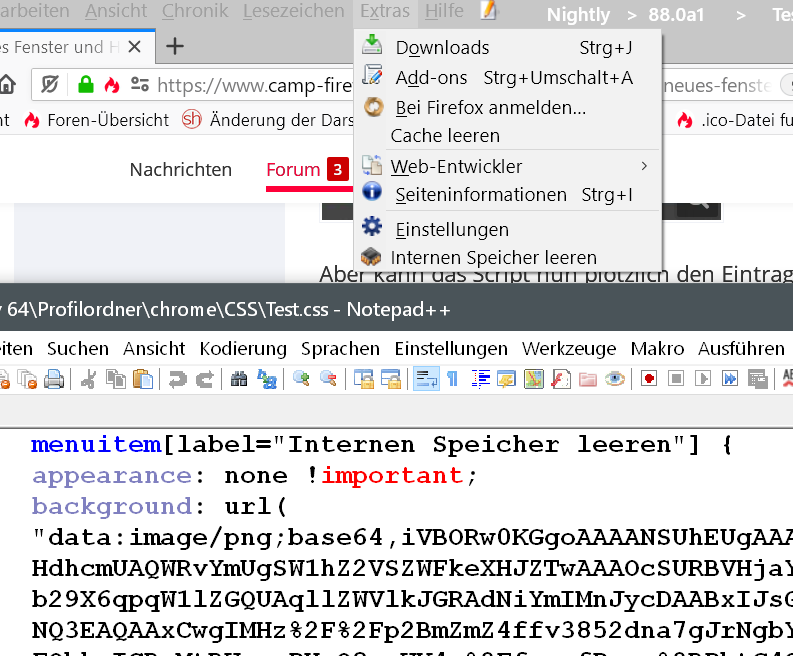
Task: Click the Firefox home button
Action: click(x=7, y=84)
